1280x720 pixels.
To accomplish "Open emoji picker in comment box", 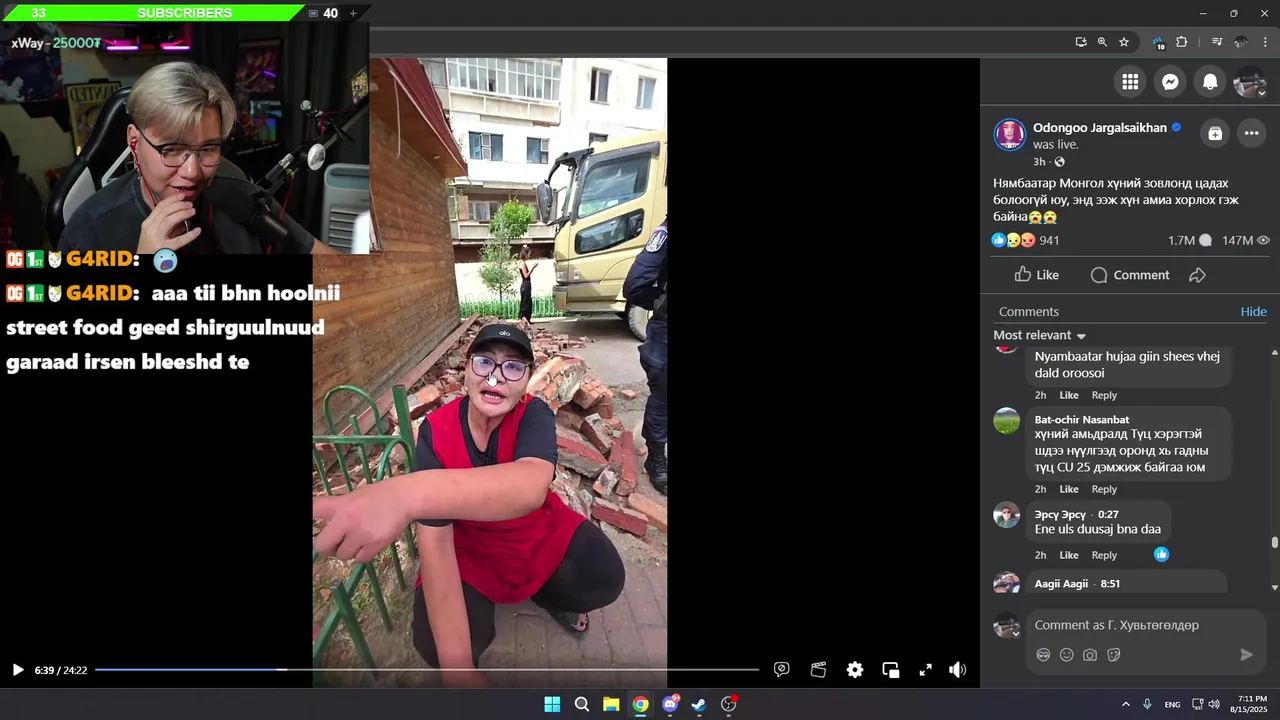I will [x=1067, y=655].
